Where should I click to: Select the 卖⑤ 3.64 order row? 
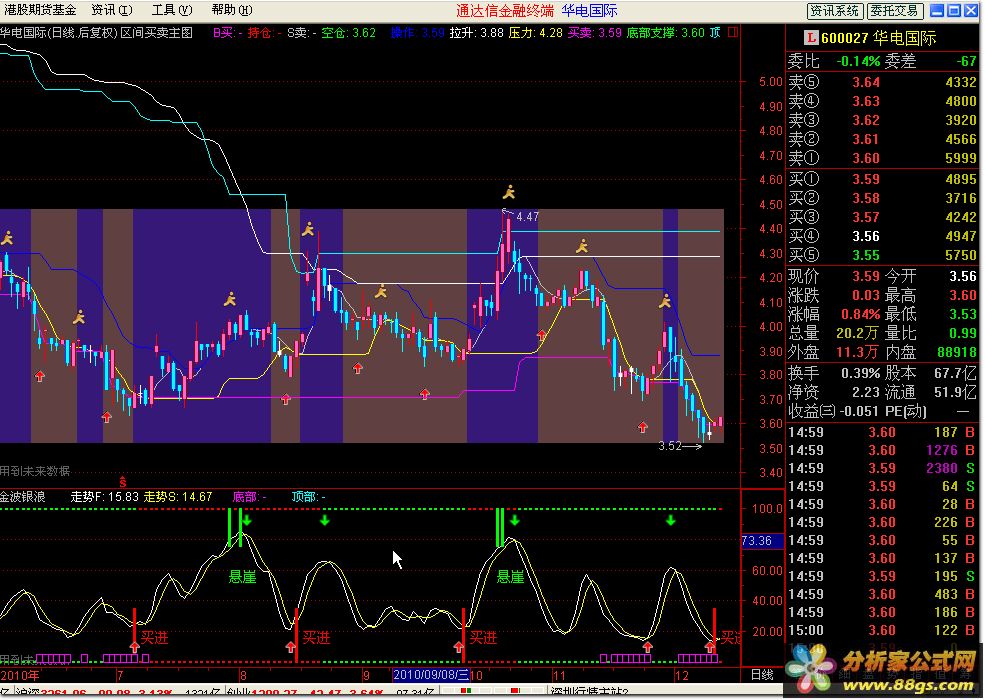[883, 82]
